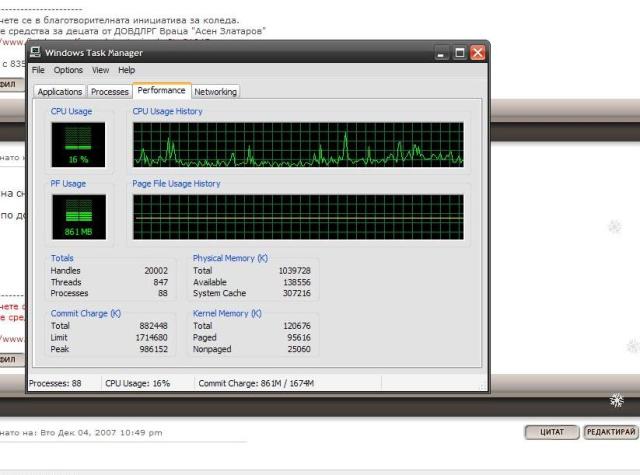Switch to the Processes tab
This screenshot has height=475, width=640.
[x=110, y=92]
